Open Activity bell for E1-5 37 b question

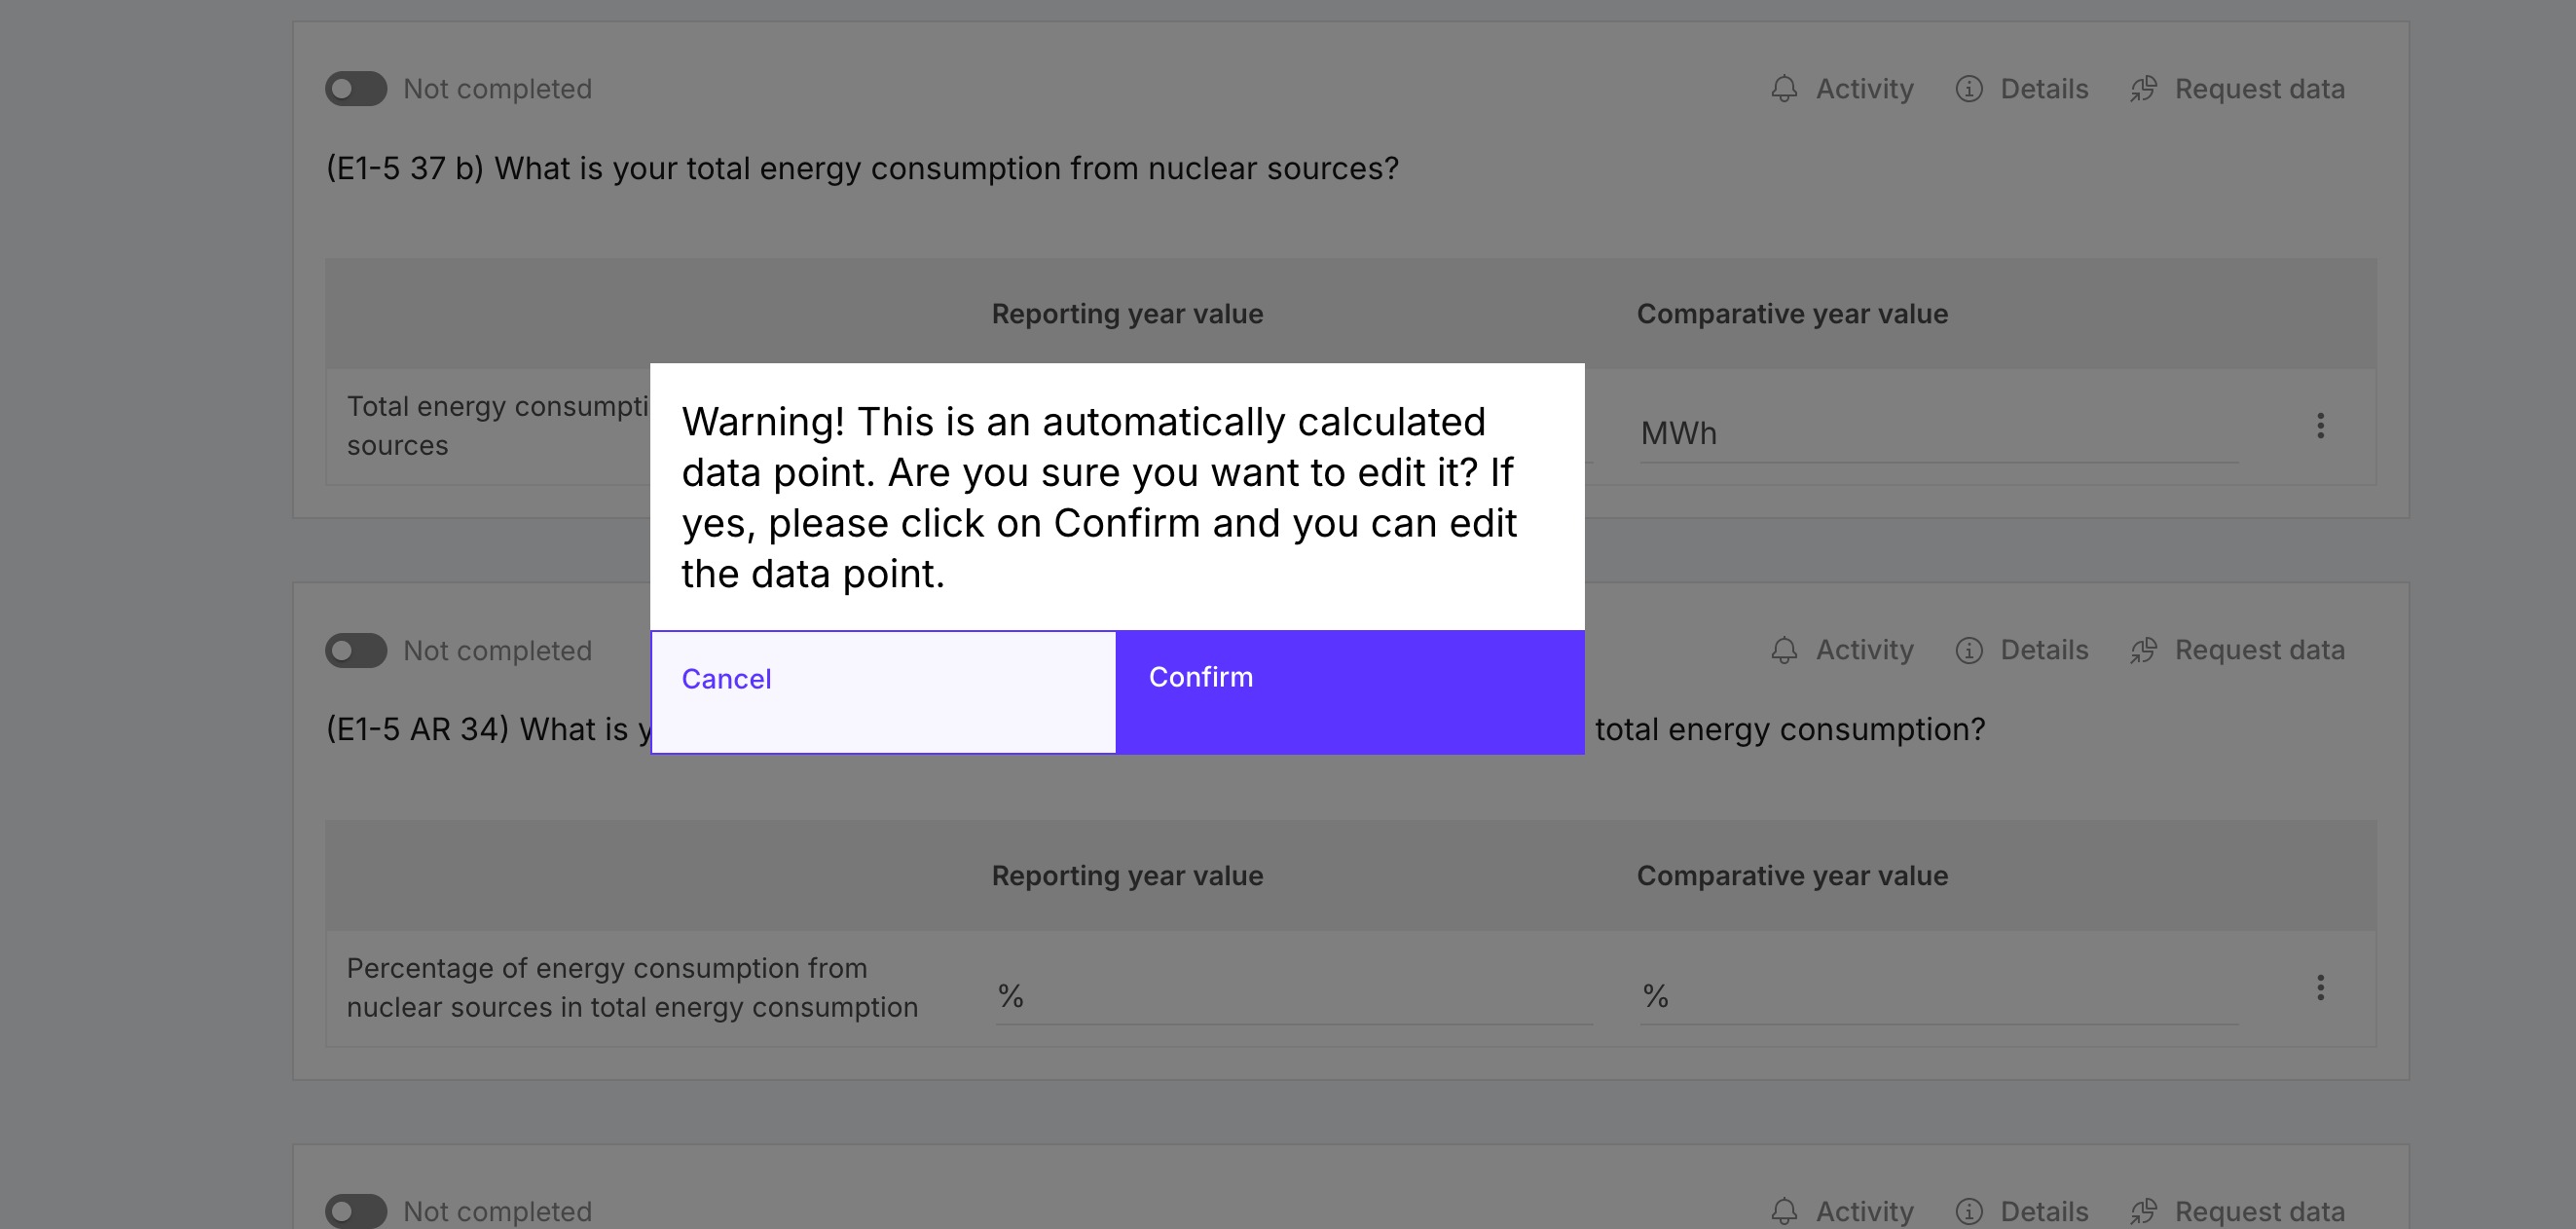1784,89
